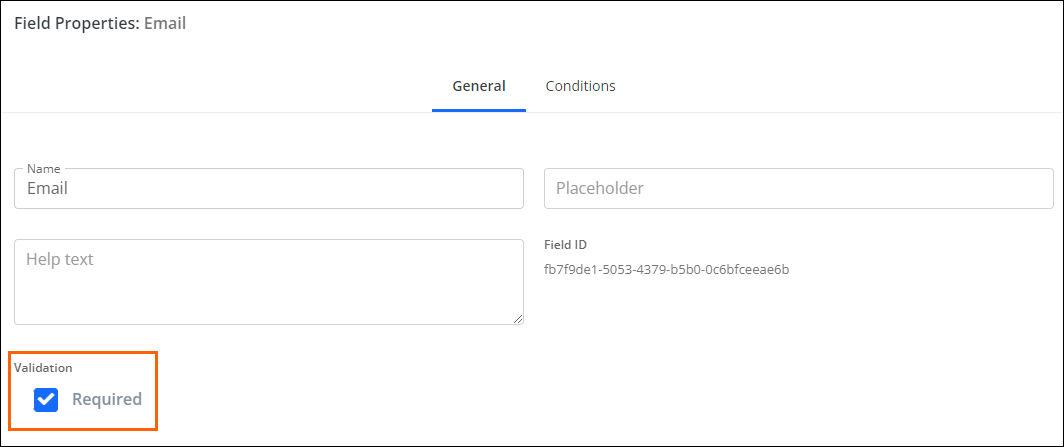
Task: Click the Field ID label
Action: pos(565,245)
